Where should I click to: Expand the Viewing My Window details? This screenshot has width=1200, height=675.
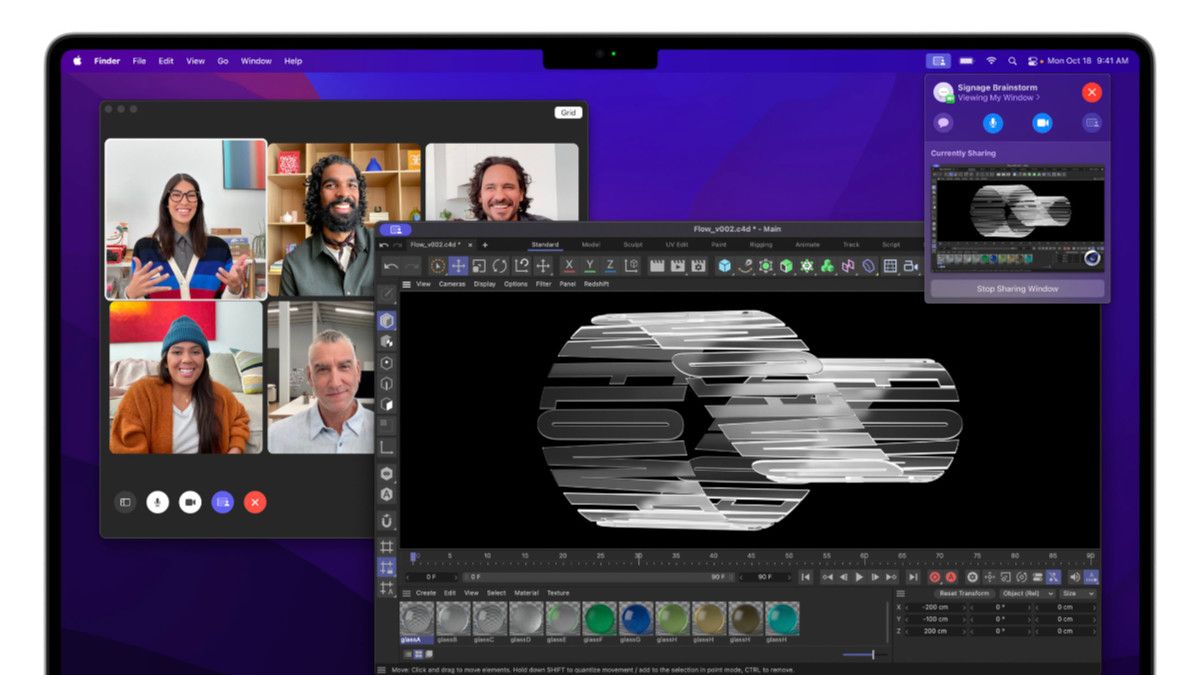click(x=997, y=97)
